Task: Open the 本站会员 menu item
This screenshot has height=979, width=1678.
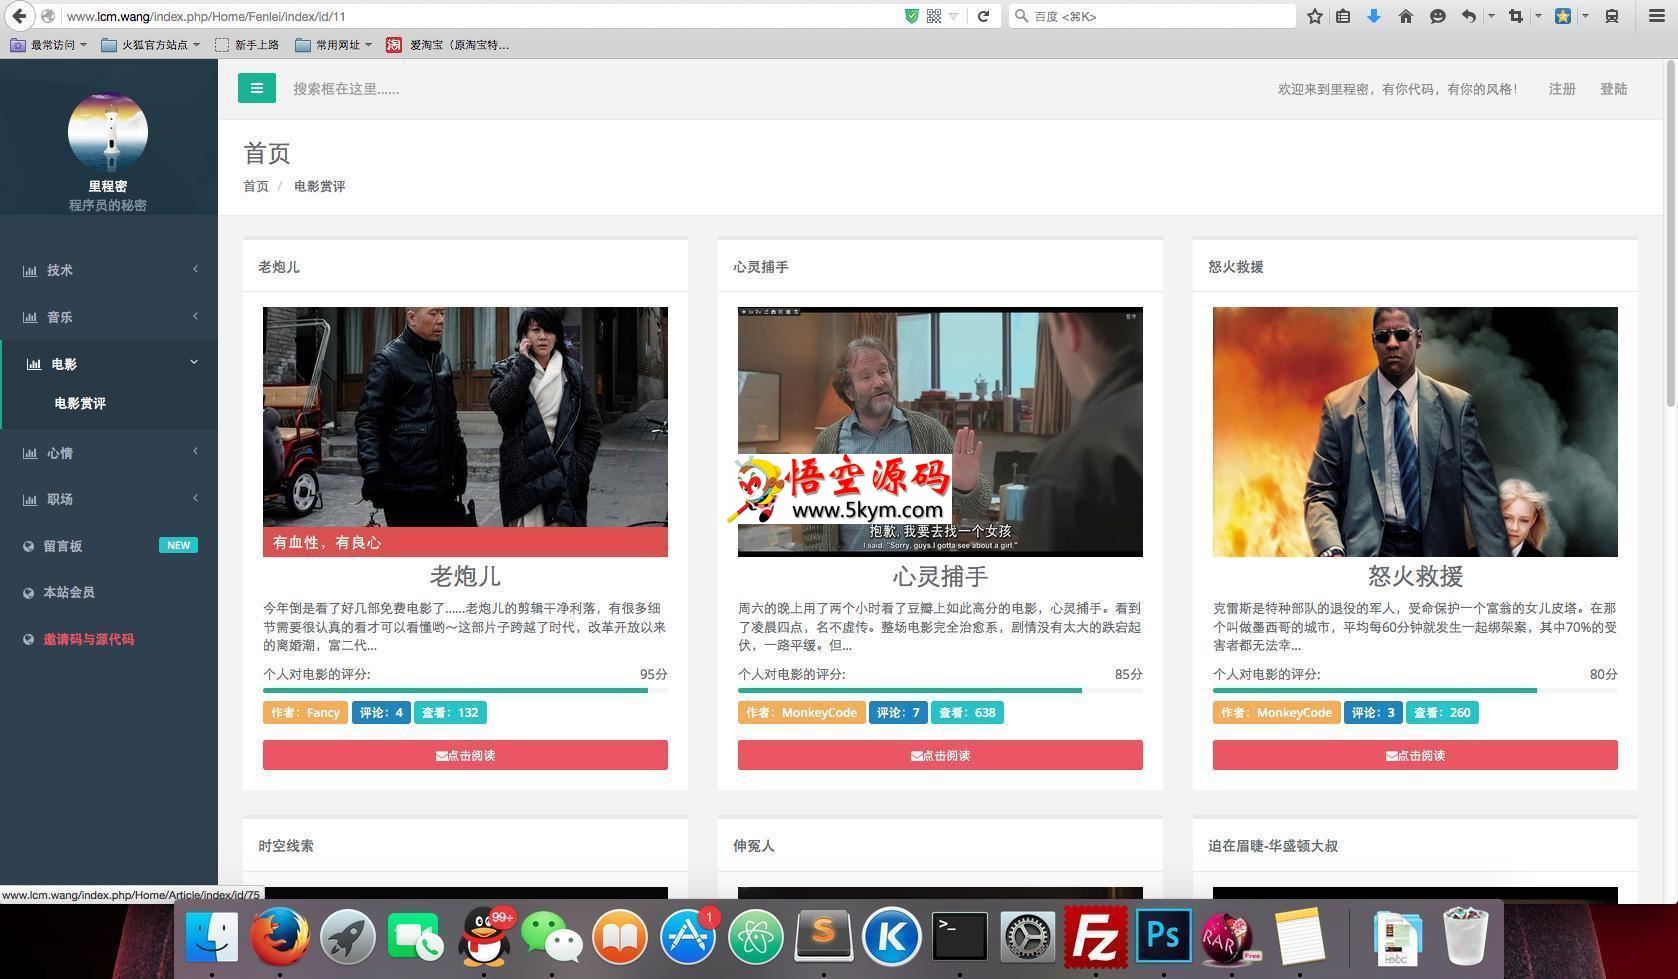Action: pyautogui.click(x=109, y=592)
